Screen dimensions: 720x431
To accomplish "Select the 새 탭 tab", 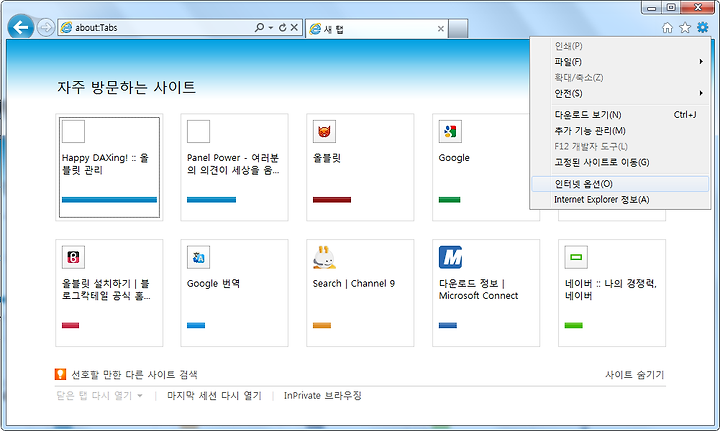I will [x=377, y=29].
